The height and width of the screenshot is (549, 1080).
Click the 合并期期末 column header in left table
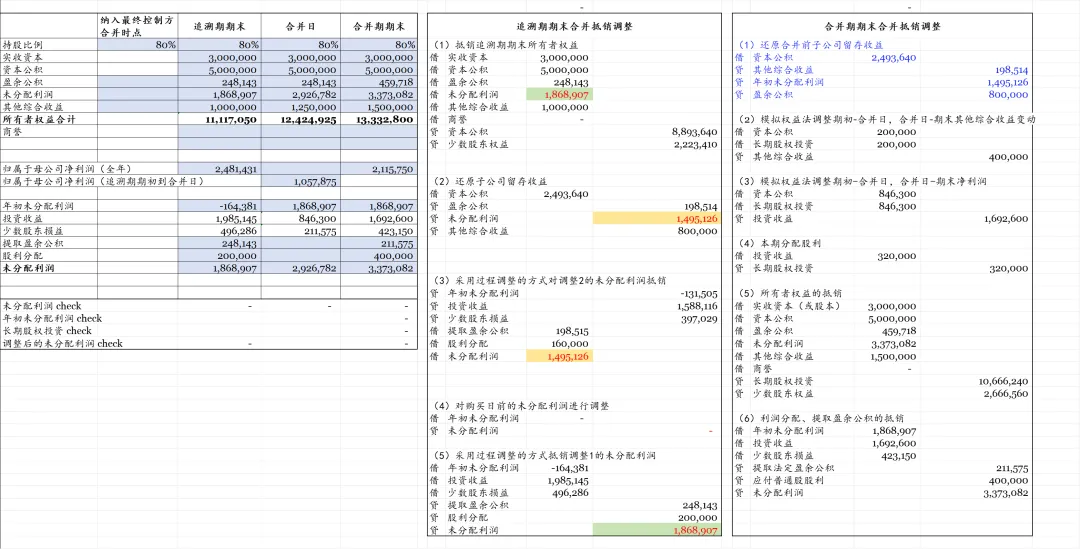[378, 27]
